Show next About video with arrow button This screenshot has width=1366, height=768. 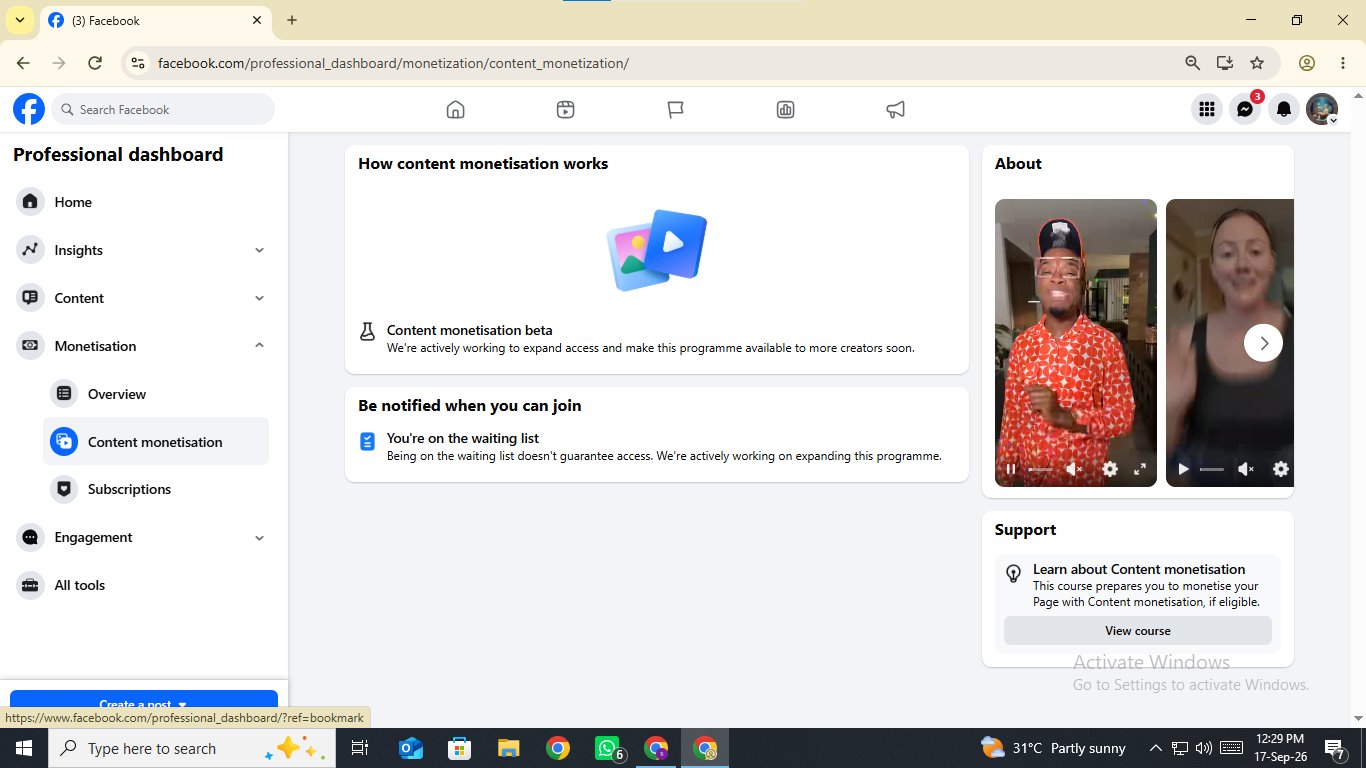pyautogui.click(x=1264, y=343)
